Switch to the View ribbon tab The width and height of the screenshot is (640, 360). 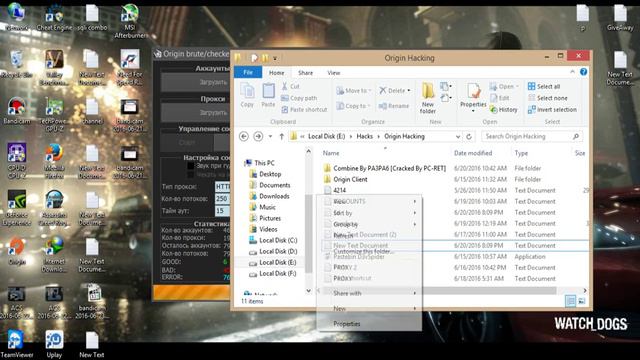click(x=333, y=73)
